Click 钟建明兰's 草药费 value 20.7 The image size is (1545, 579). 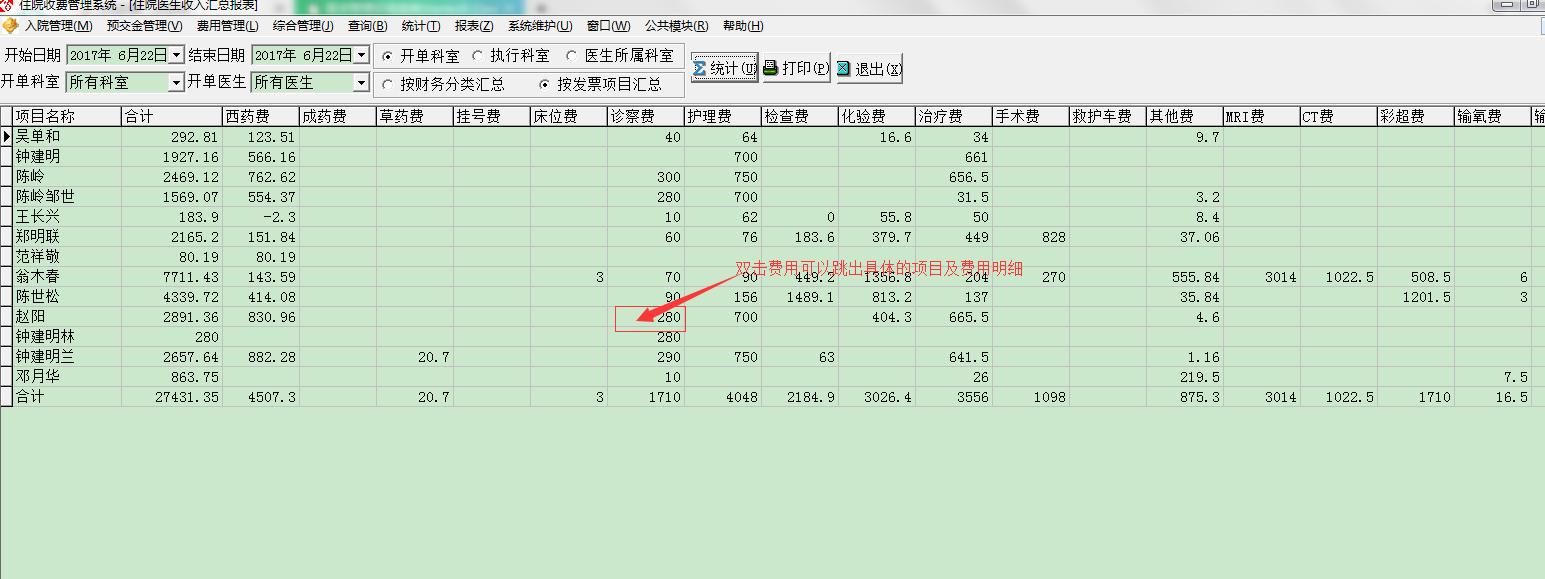415,357
